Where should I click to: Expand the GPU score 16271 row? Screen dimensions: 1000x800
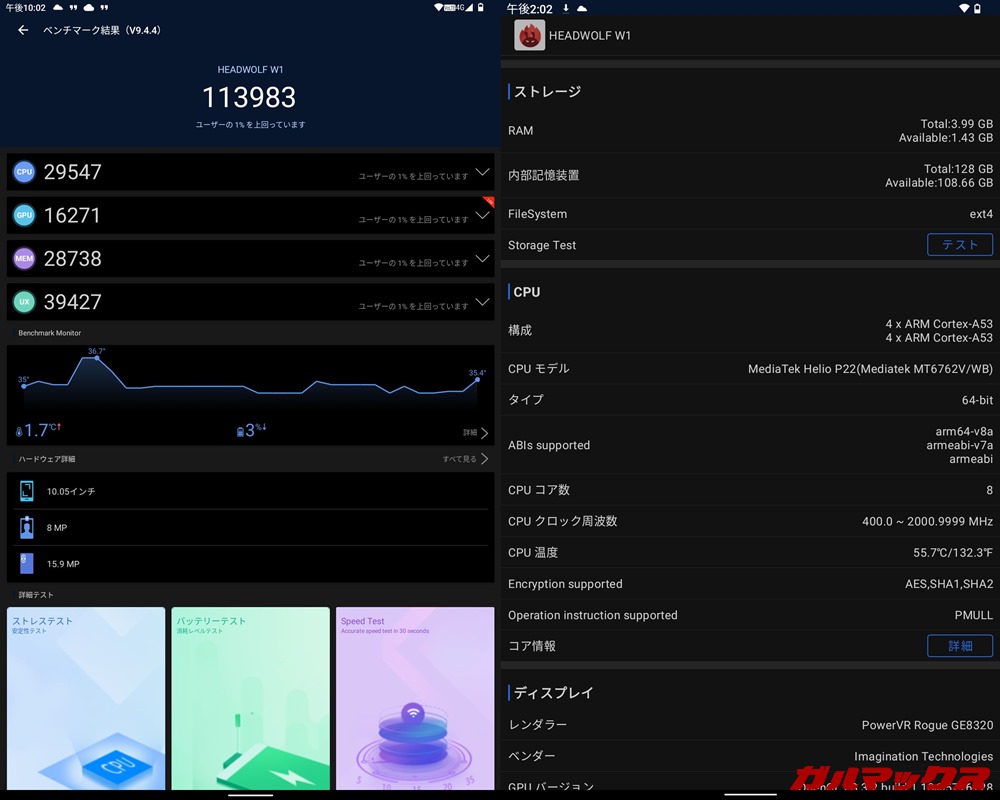[x=482, y=215]
